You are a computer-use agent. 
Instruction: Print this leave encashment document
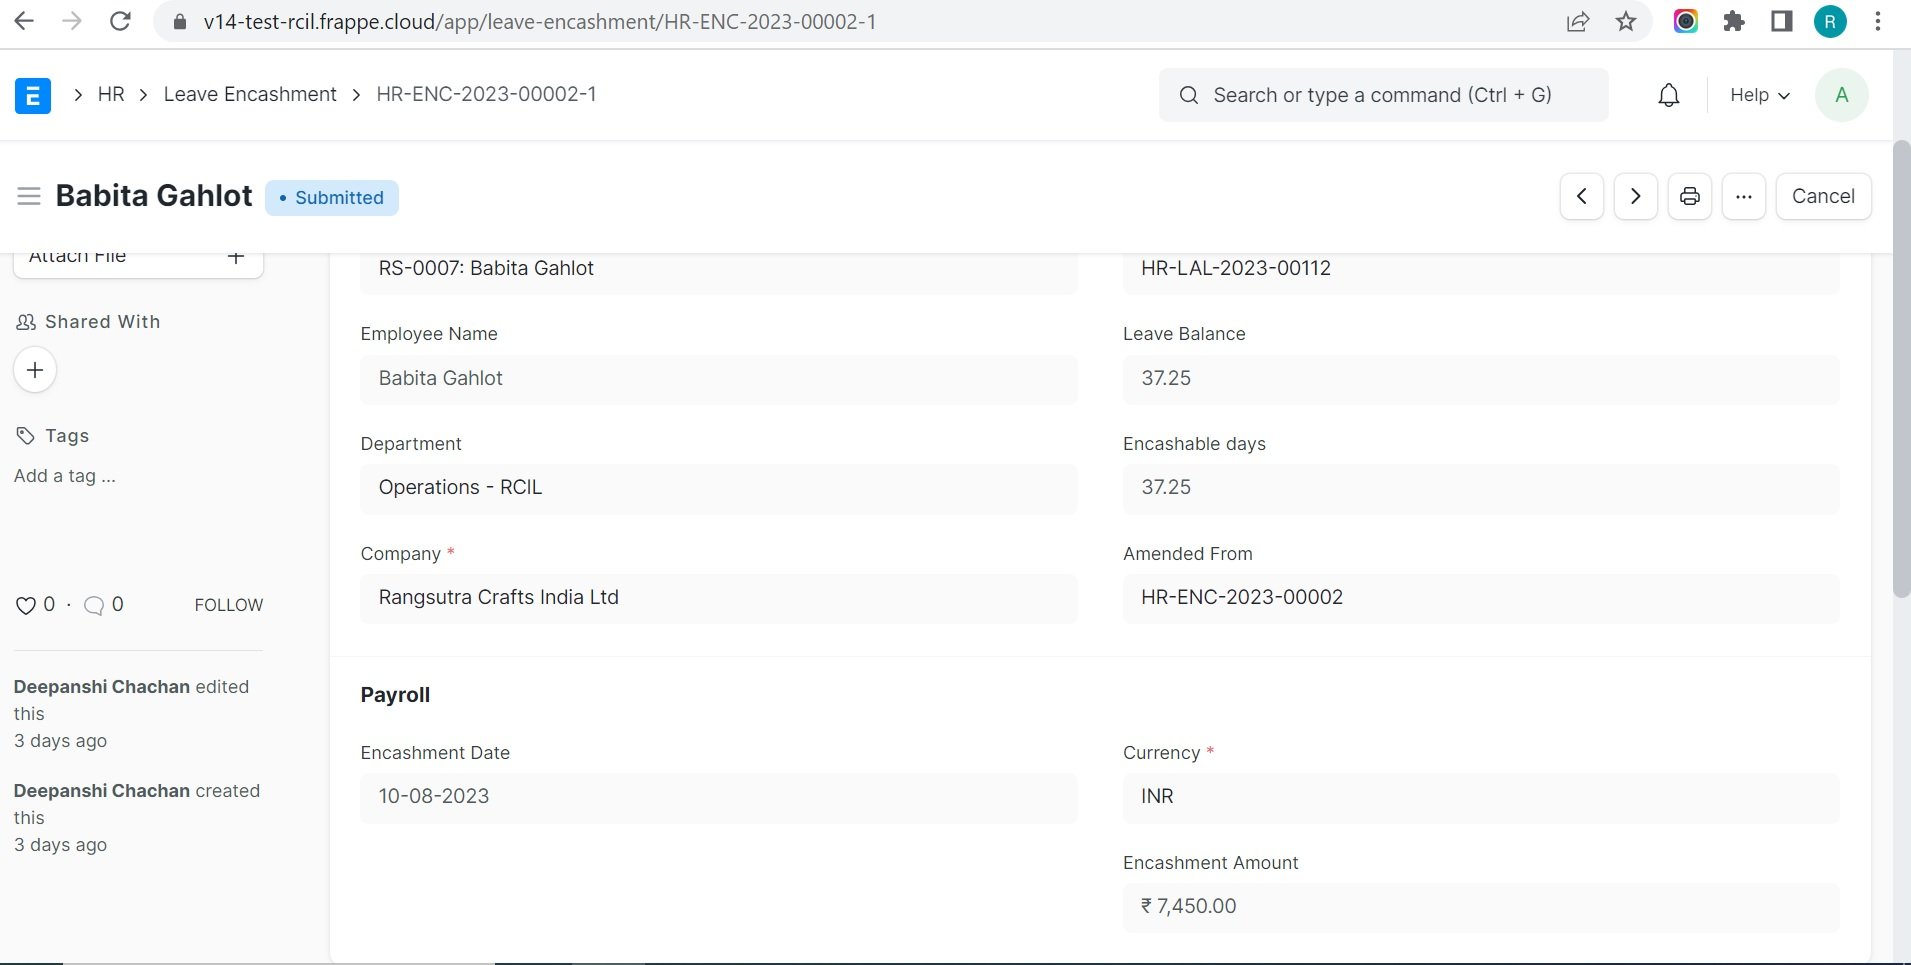point(1689,196)
